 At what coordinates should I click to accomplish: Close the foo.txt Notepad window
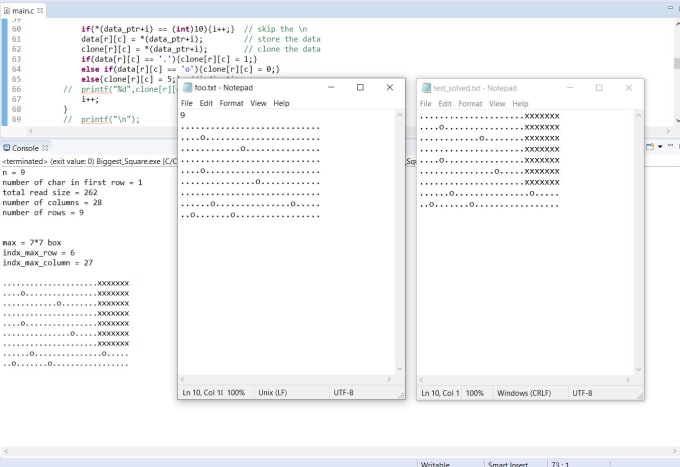[389, 87]
